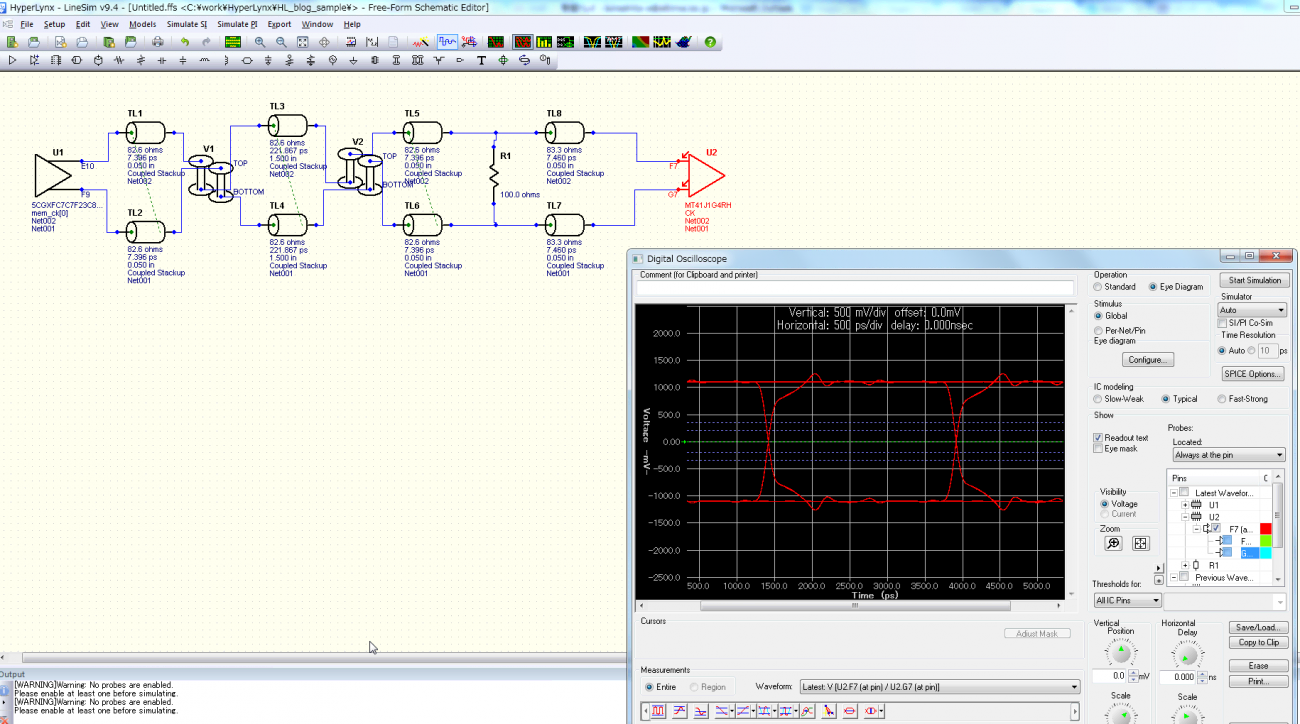The width and height of the screenshot is (1300, 724).
Task: Click the print icon in main toolbar
Action: click(x=157, y=42)
